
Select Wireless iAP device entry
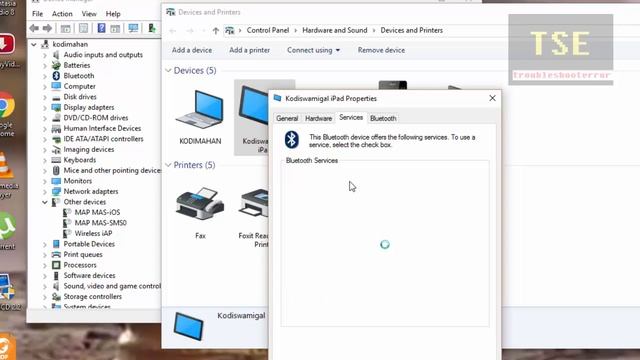(93, 233)
